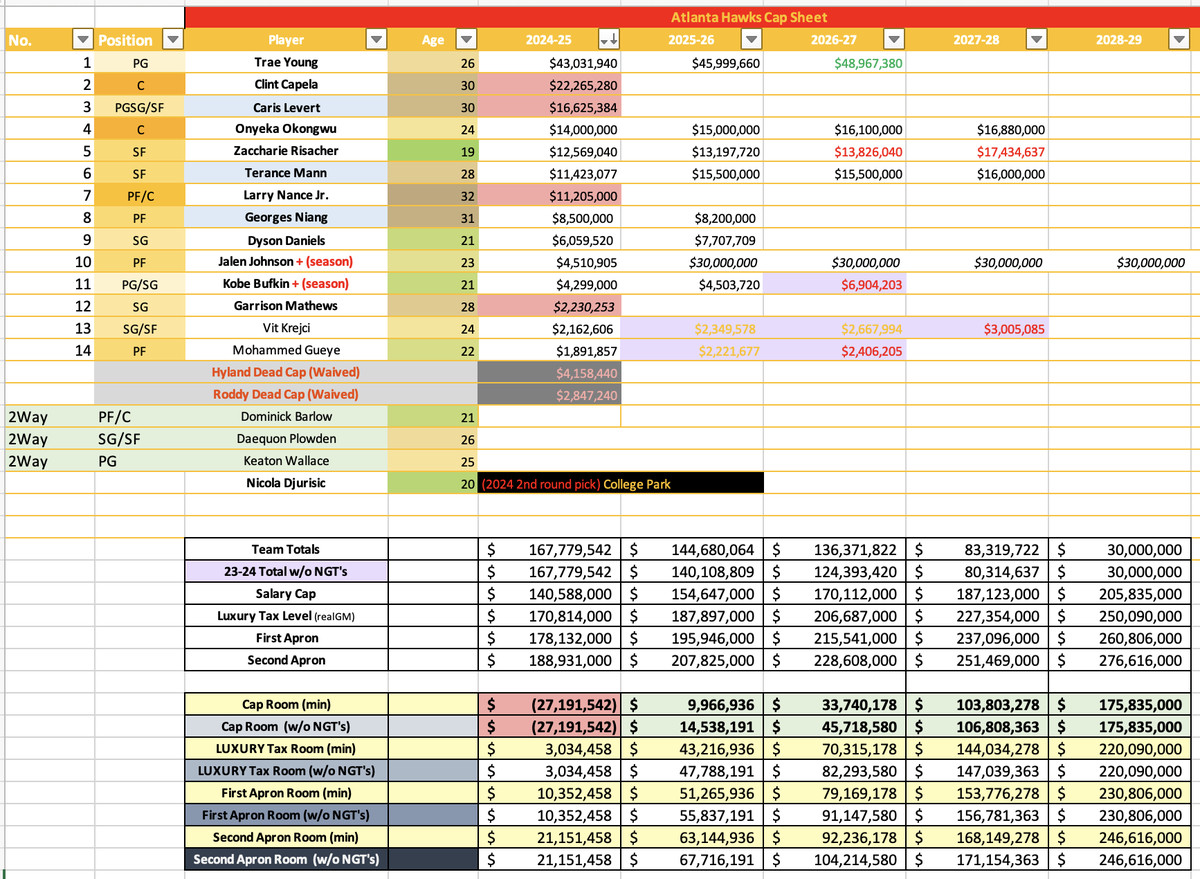Screen dimensions: 1200x879
Task: Select the Roddy Dead Cap (Waived) cell
Action: coord(286,394)
